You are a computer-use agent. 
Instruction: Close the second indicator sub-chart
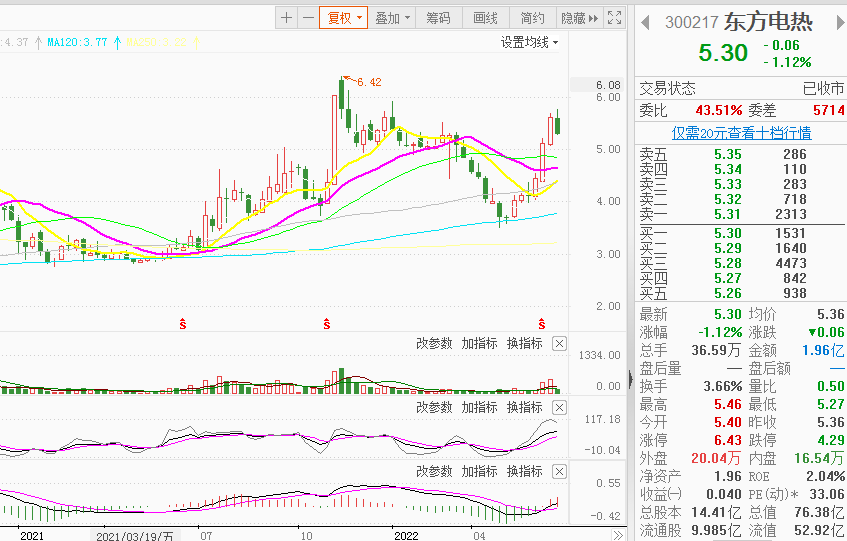tap(560, 407)
